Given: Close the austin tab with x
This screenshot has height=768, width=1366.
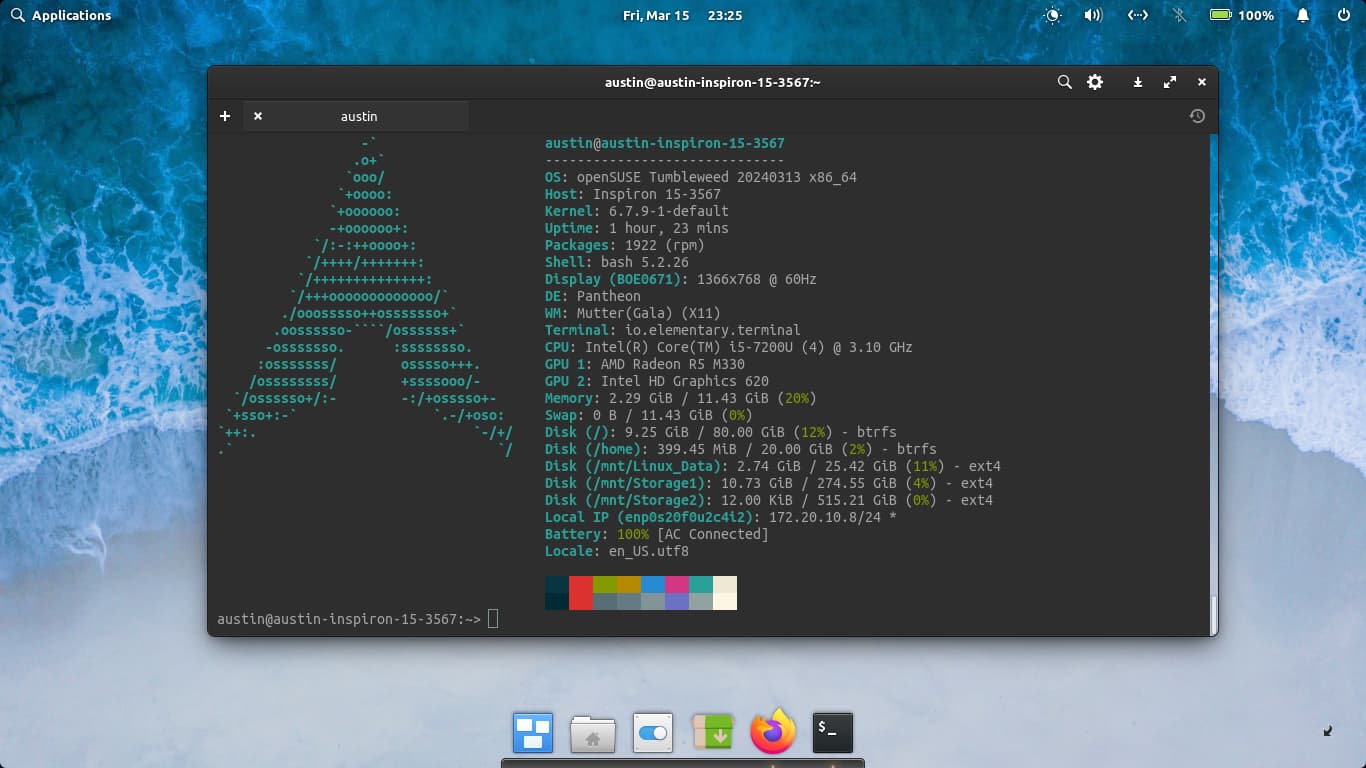Looking at the screenshot, I should coord(258,116).
